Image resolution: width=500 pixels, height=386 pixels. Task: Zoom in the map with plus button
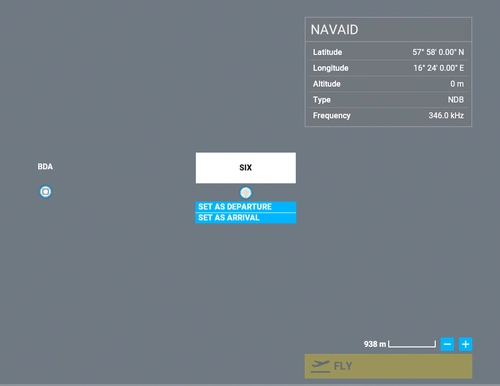point(465,344)
